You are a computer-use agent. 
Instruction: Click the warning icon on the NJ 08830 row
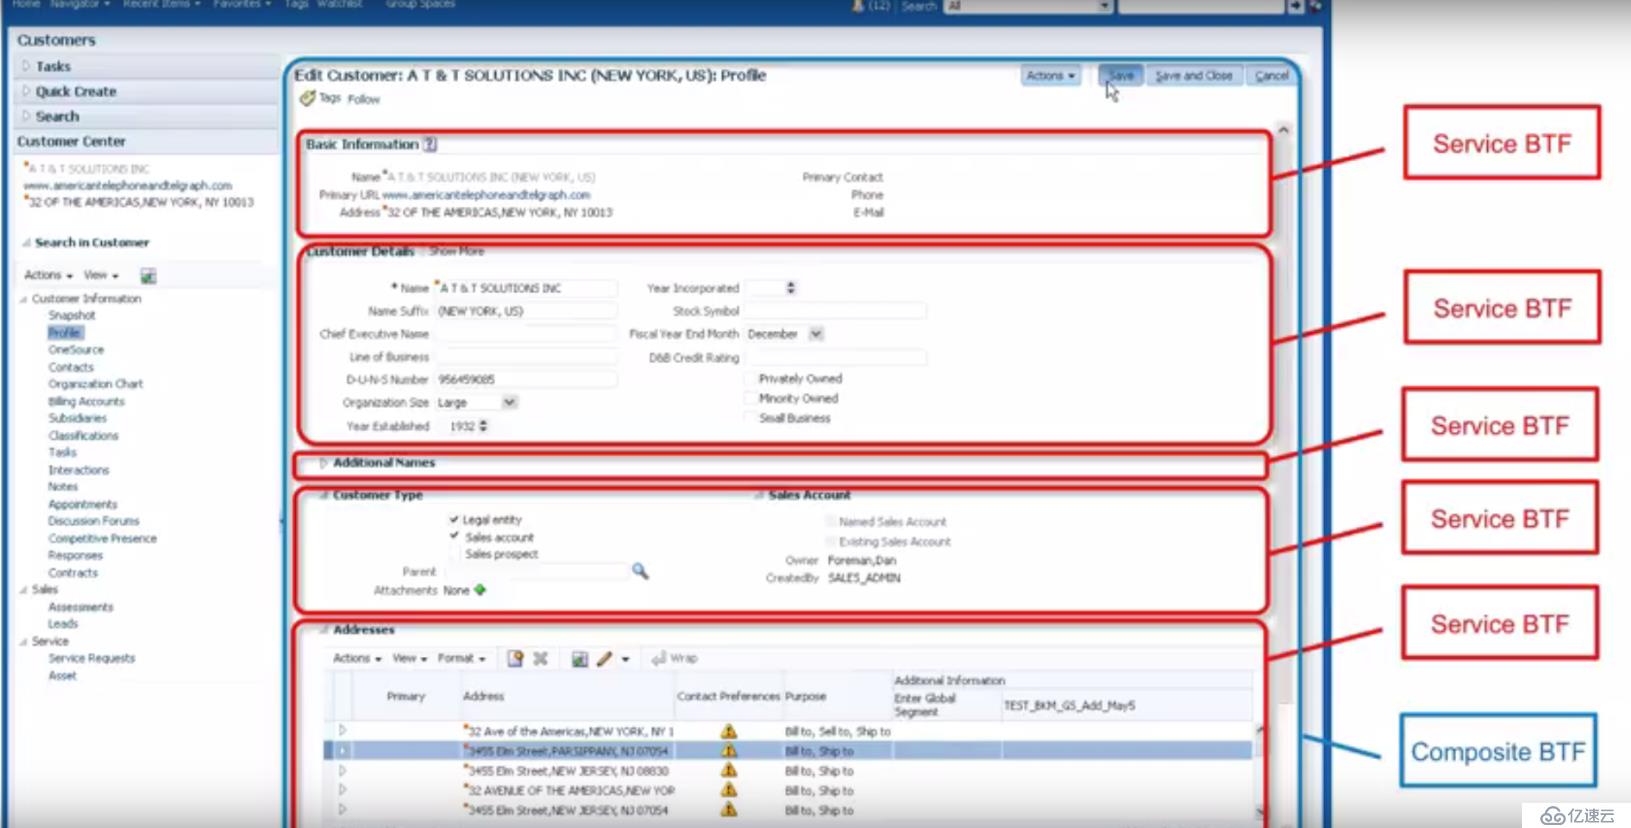729,771
